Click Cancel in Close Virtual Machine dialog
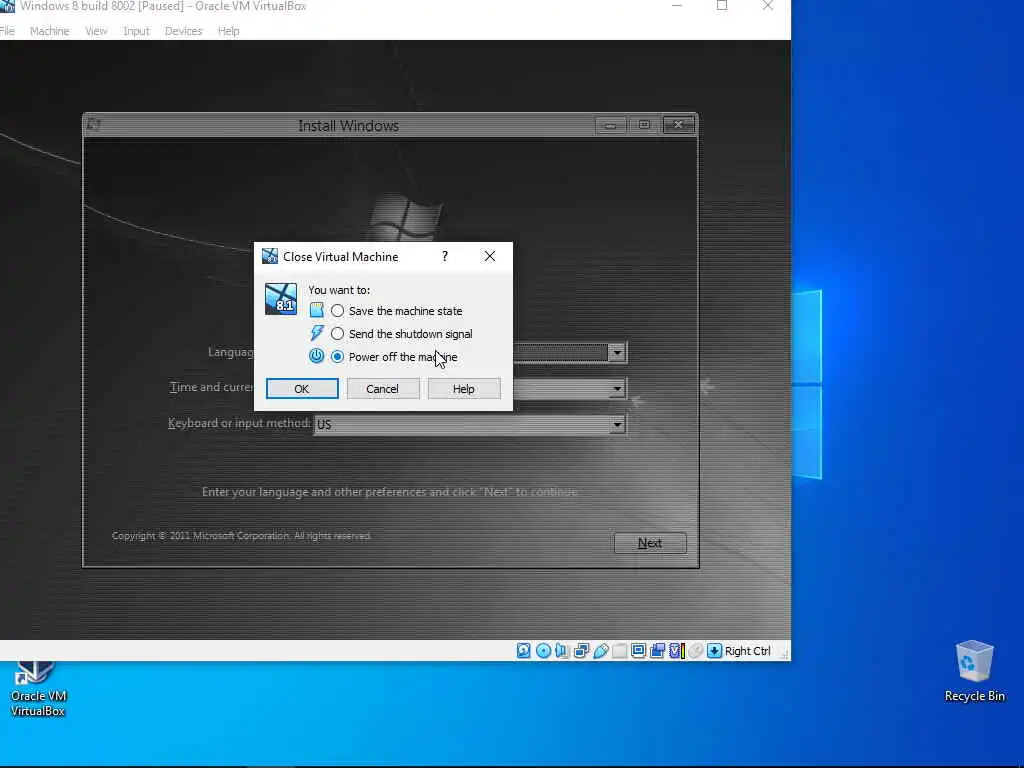 (383, 389)
